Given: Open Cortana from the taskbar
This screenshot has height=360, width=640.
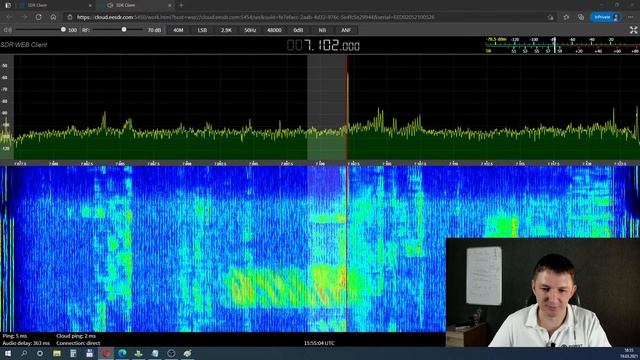Looking at the screenshot, I should (40, 353).
